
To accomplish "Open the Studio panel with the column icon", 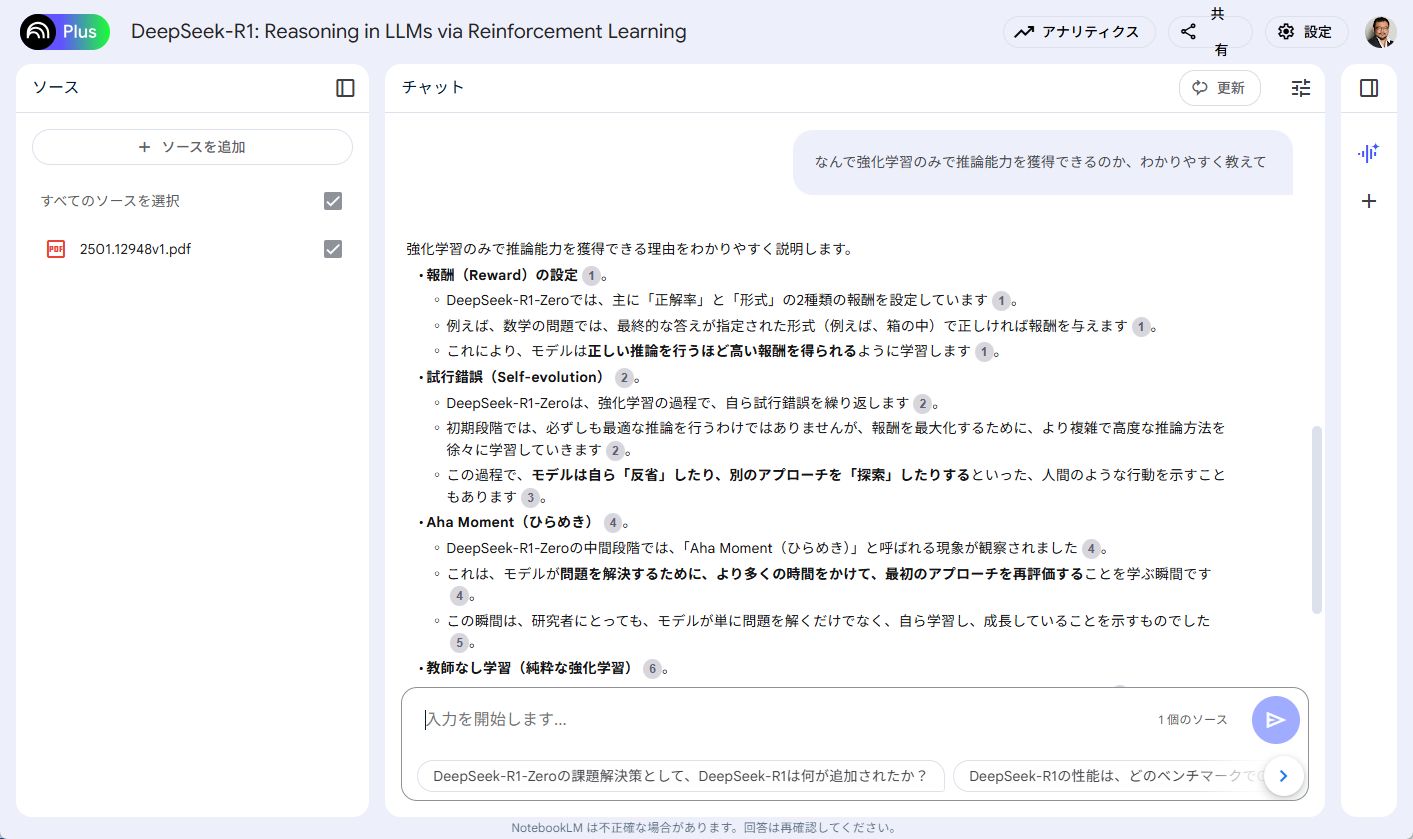I will click(1368, 88).
